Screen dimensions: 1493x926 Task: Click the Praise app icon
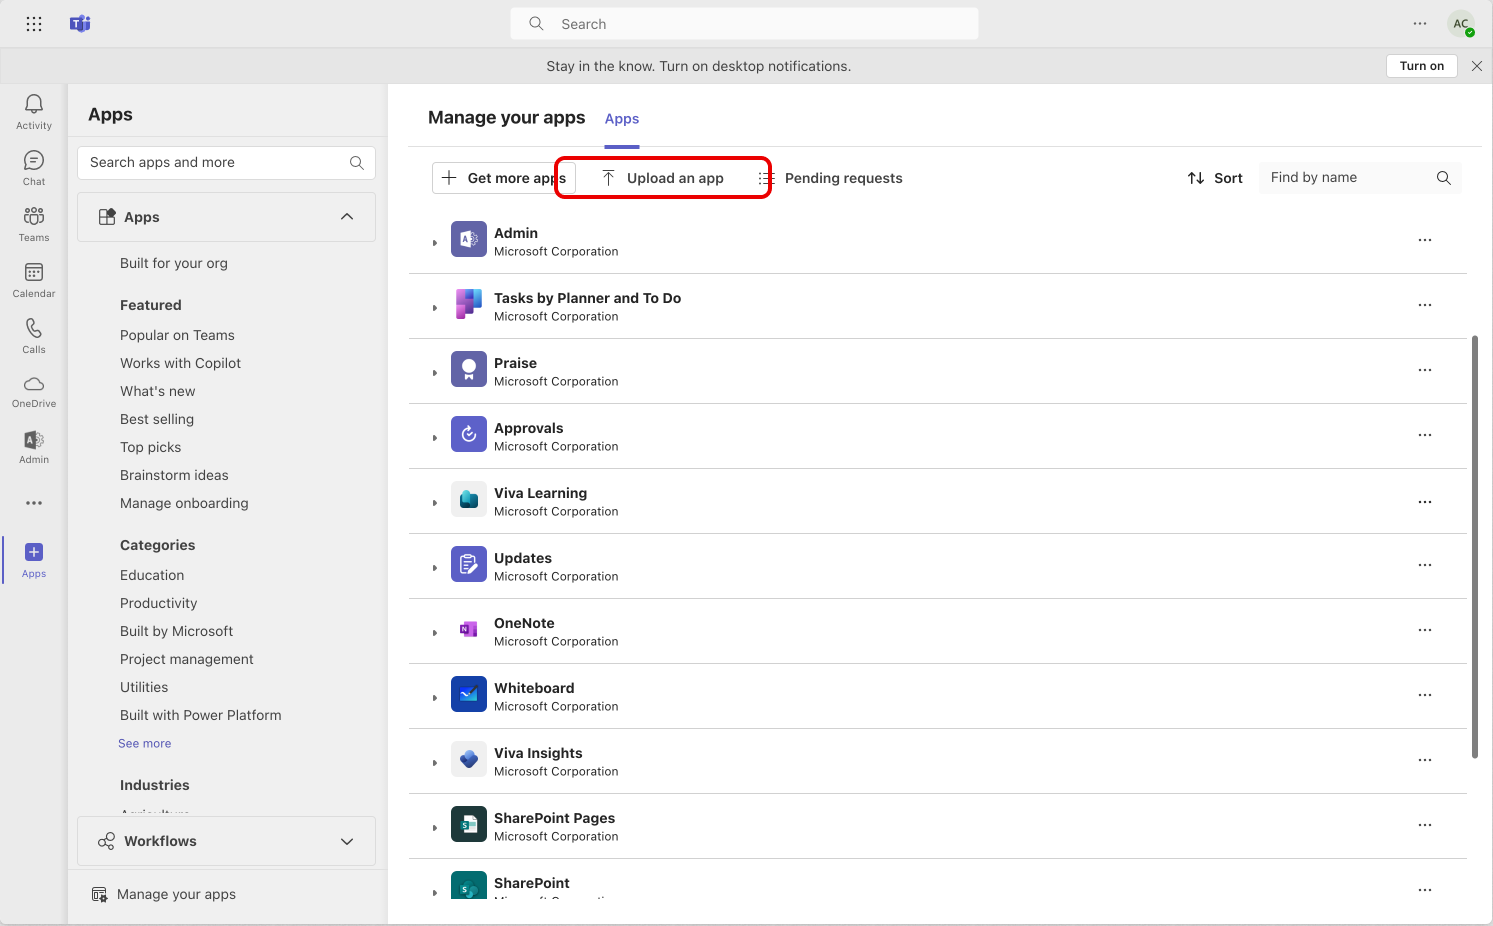pos(469,369)
